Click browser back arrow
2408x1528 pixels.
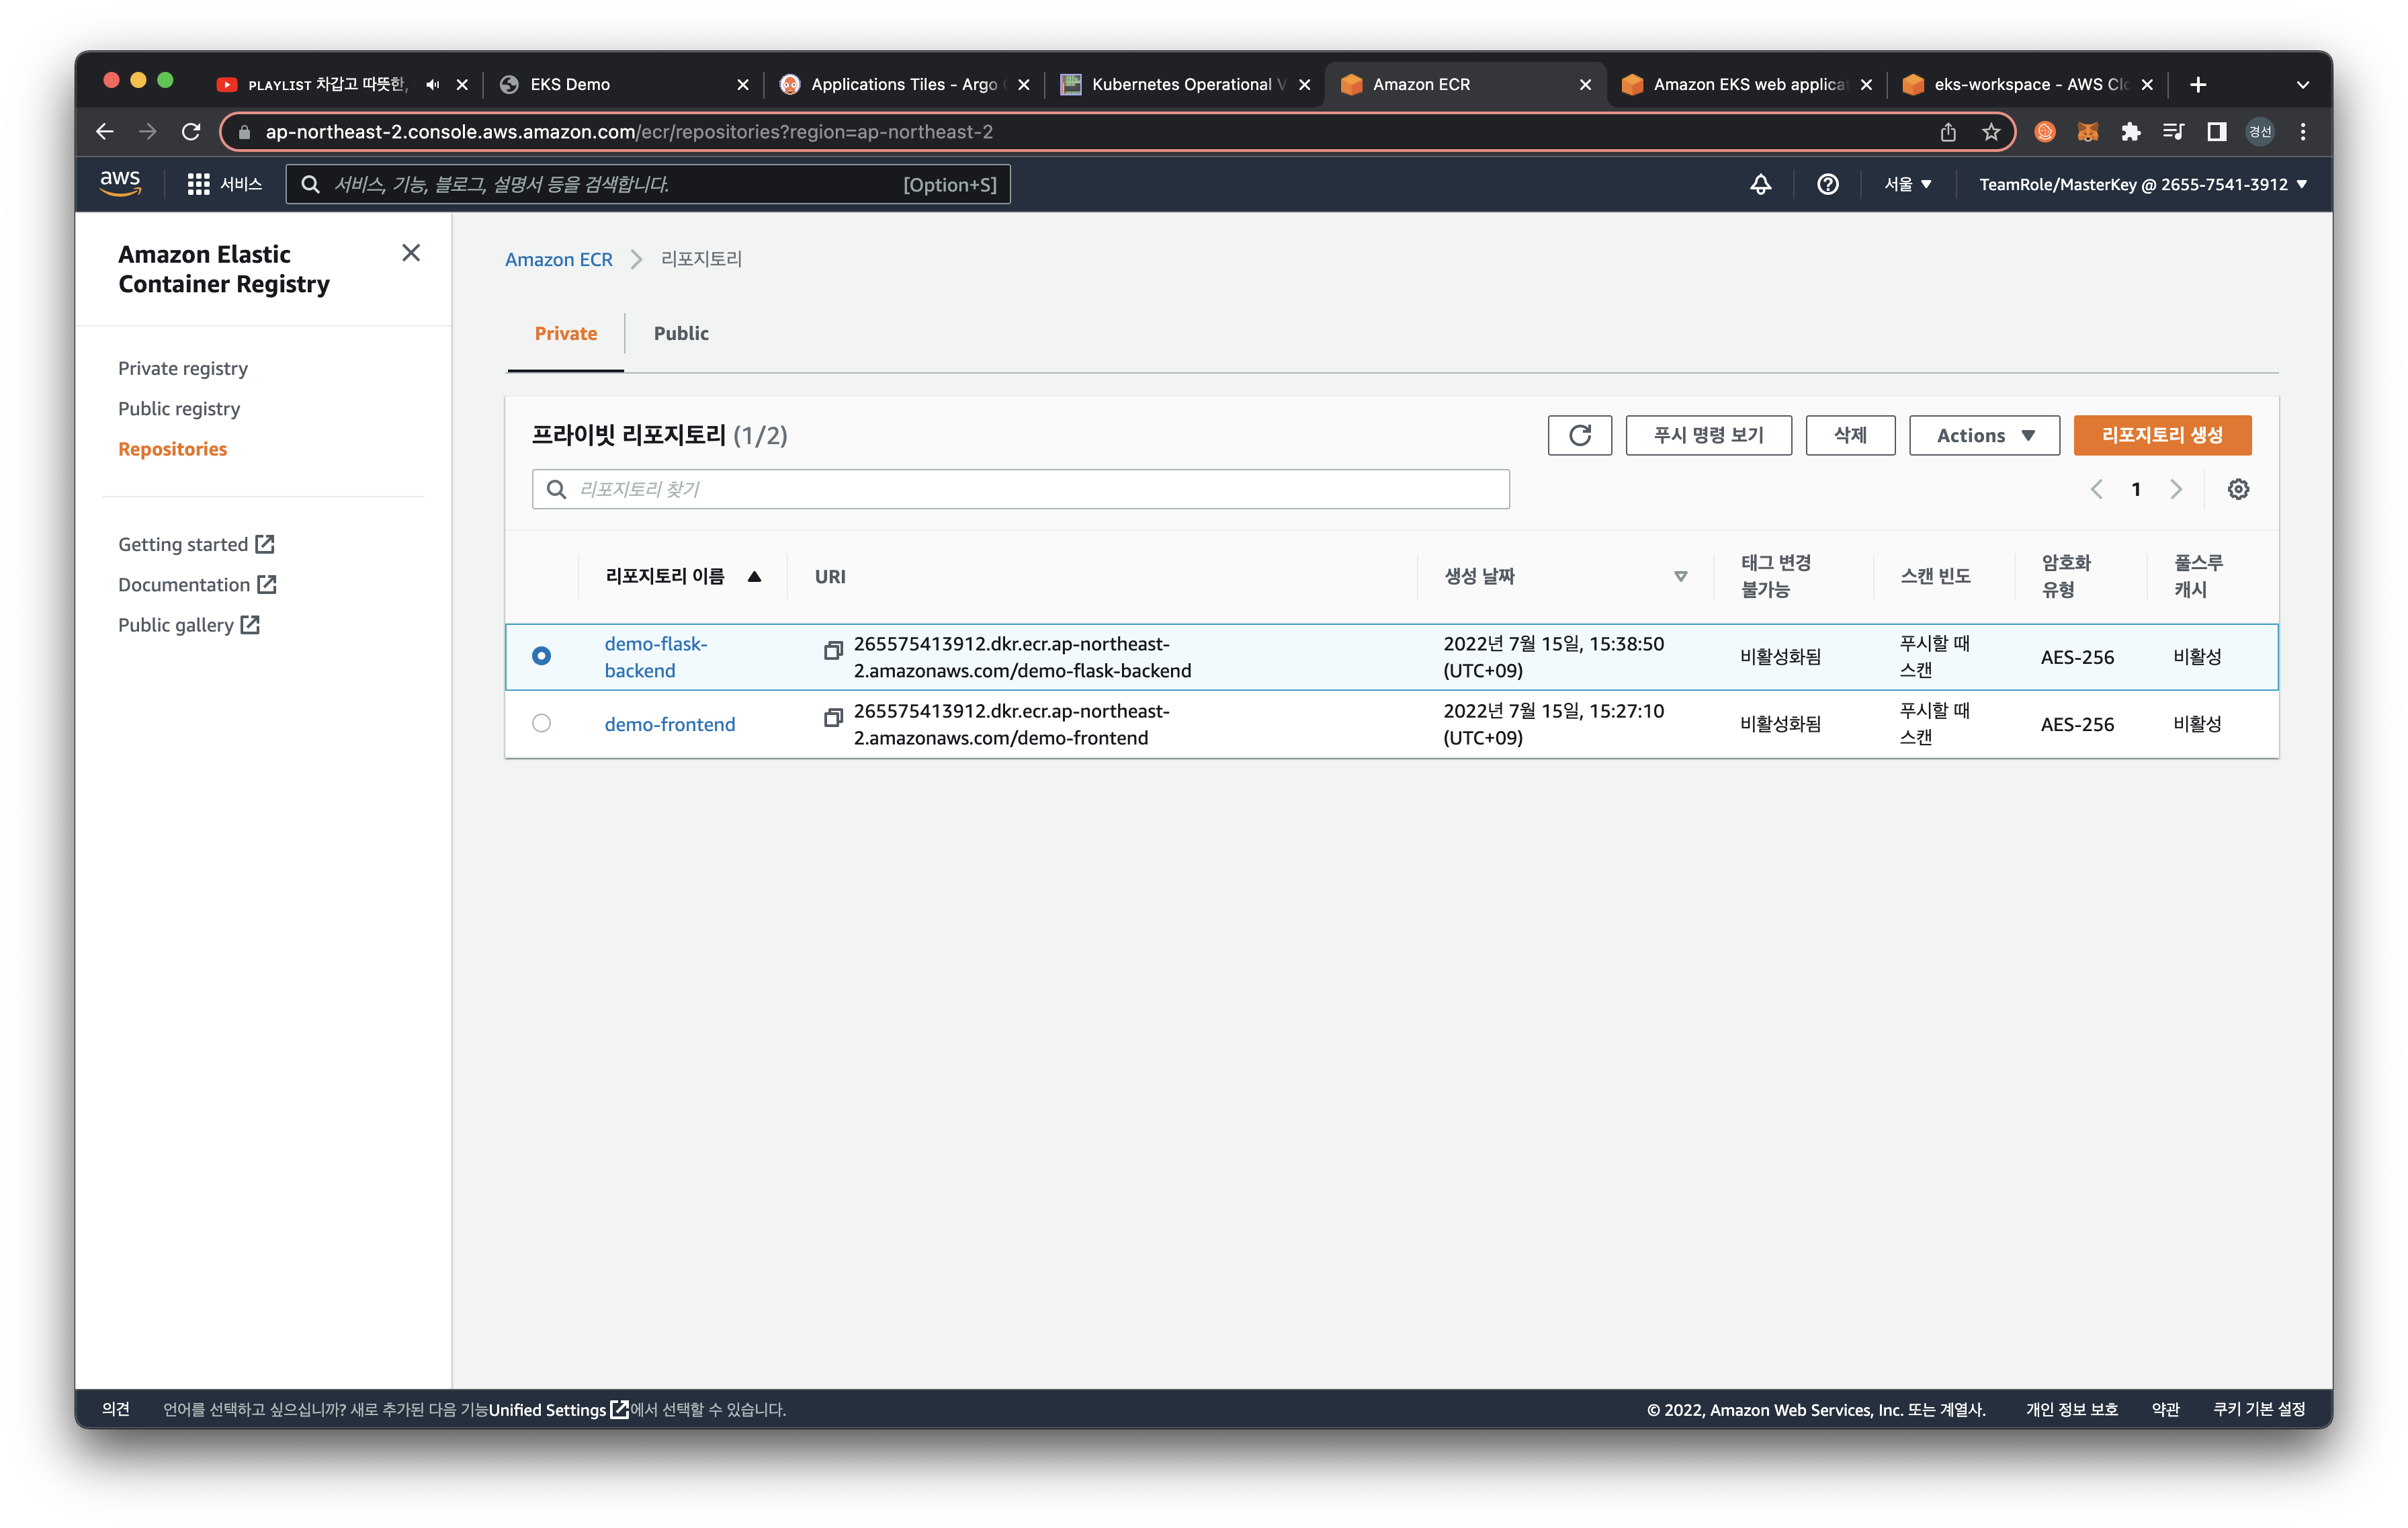point(104,132)
